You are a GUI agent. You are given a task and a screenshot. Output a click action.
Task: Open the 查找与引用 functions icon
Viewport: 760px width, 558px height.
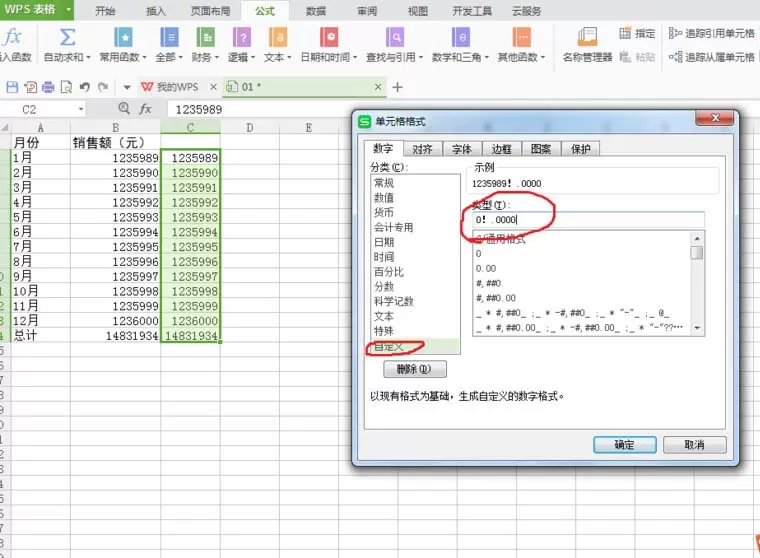click(x=395, y=37)
